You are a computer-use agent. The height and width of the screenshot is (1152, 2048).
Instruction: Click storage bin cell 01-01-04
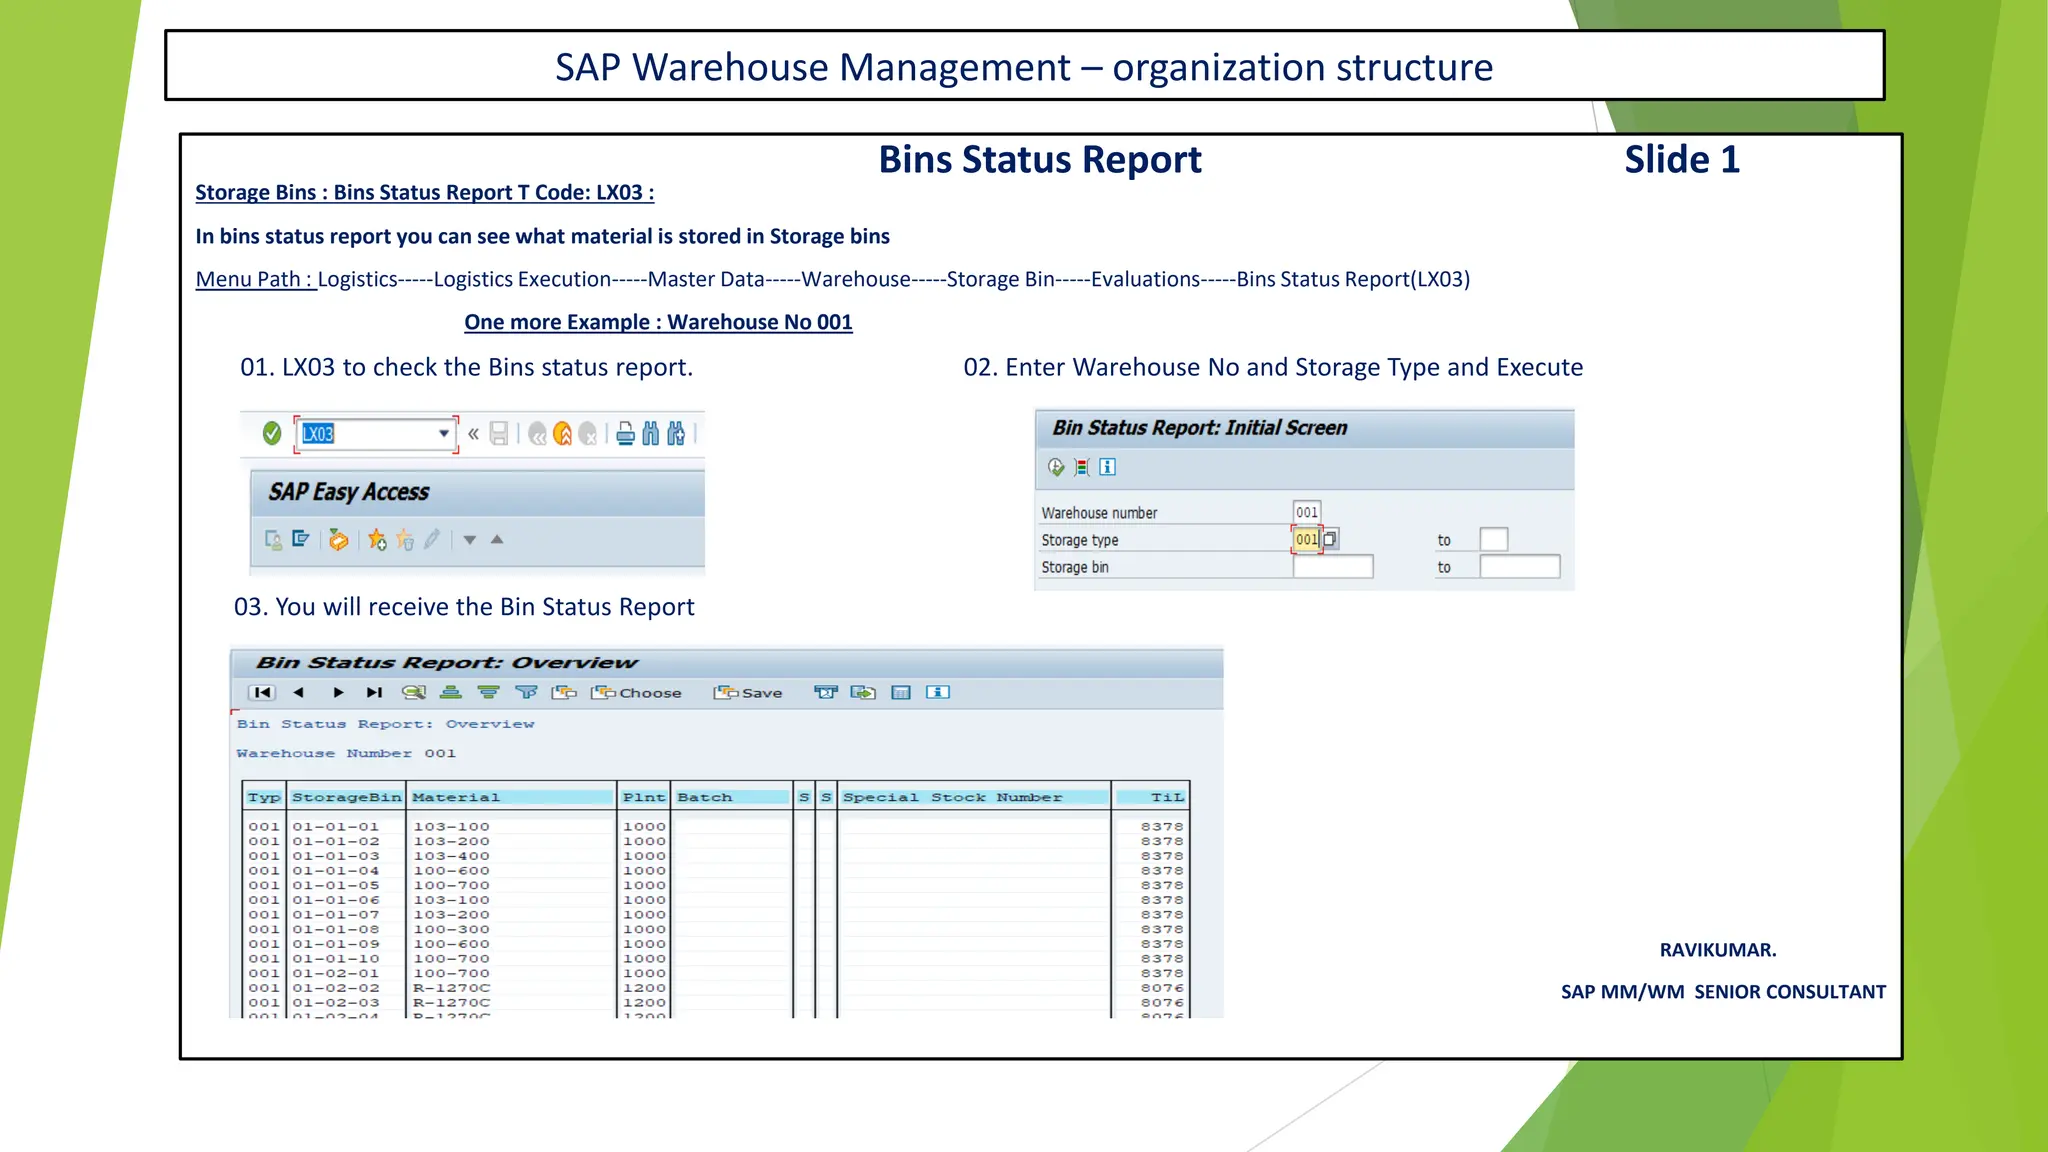(336, 871)
